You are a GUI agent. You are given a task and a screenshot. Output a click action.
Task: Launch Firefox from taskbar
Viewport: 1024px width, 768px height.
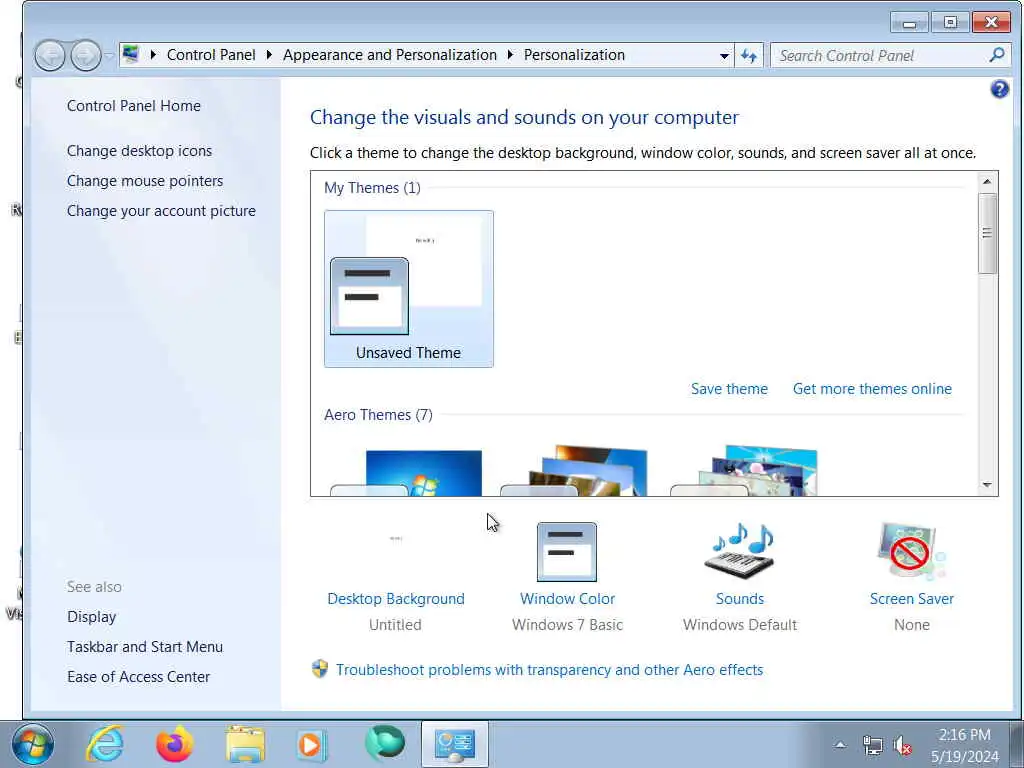(x=174, y=744)
